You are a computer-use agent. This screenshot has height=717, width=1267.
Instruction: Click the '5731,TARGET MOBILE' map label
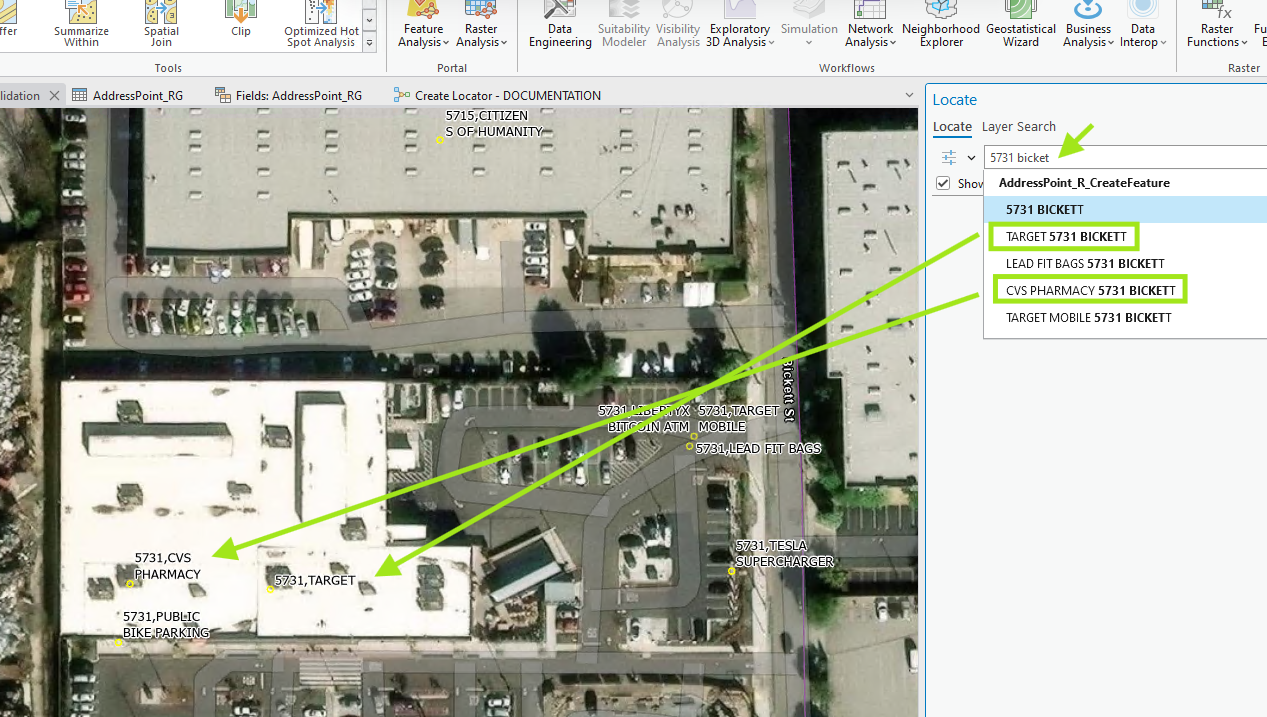(738, 419)
